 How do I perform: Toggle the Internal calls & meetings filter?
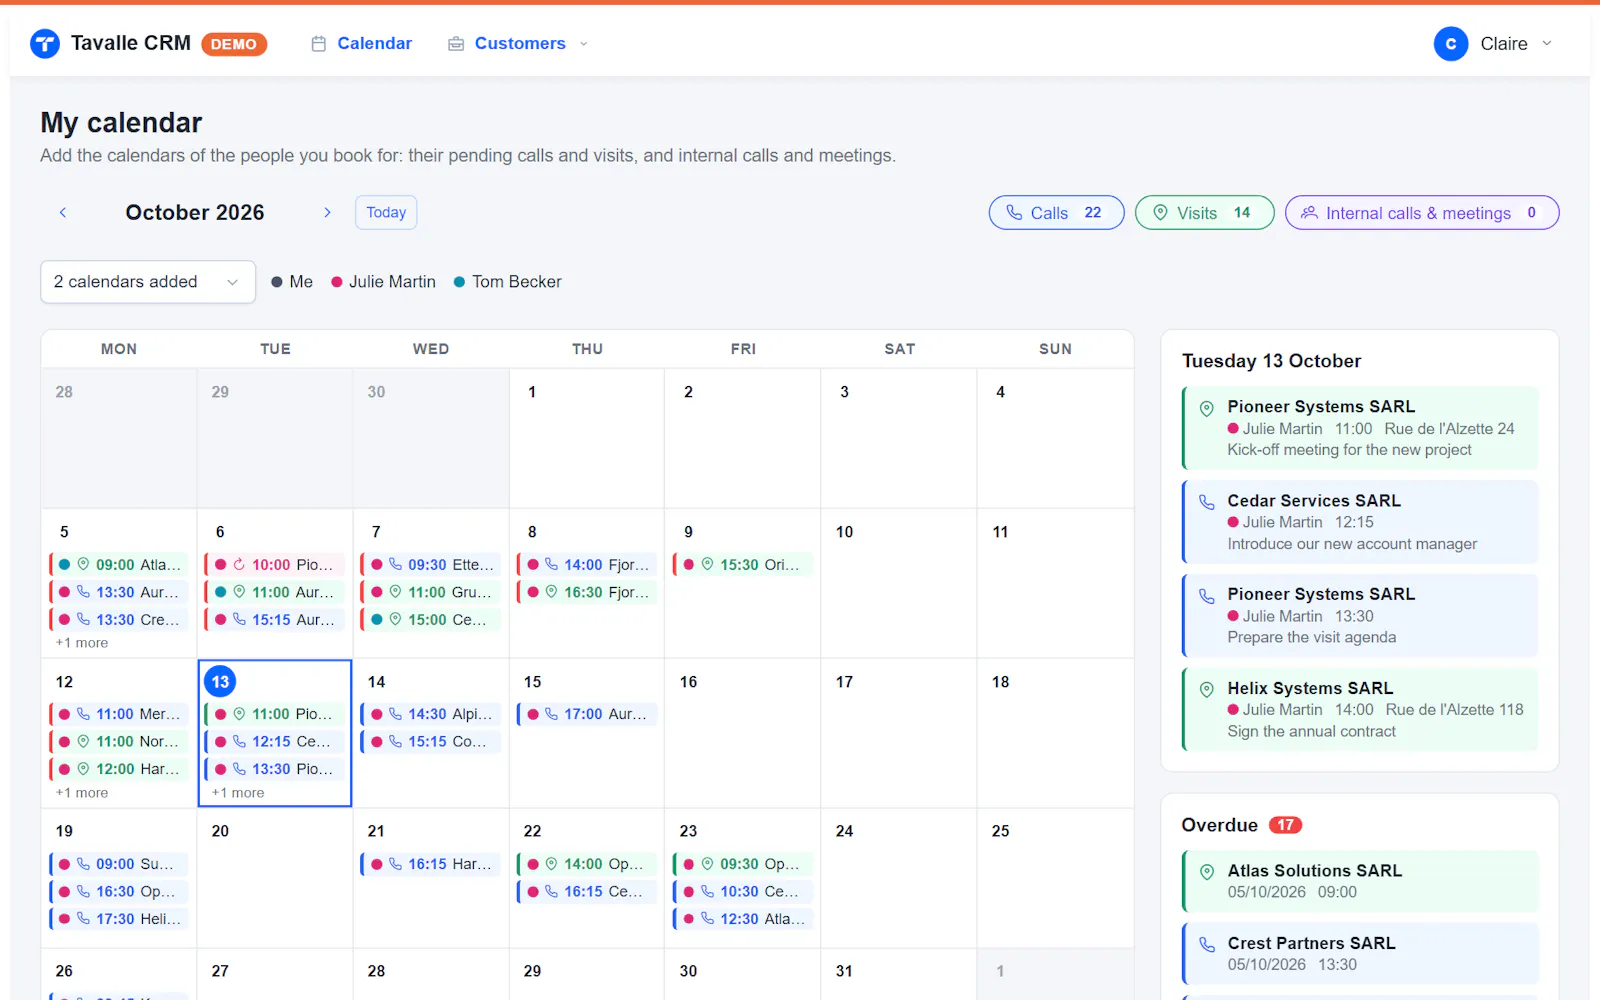[1422, 213]
